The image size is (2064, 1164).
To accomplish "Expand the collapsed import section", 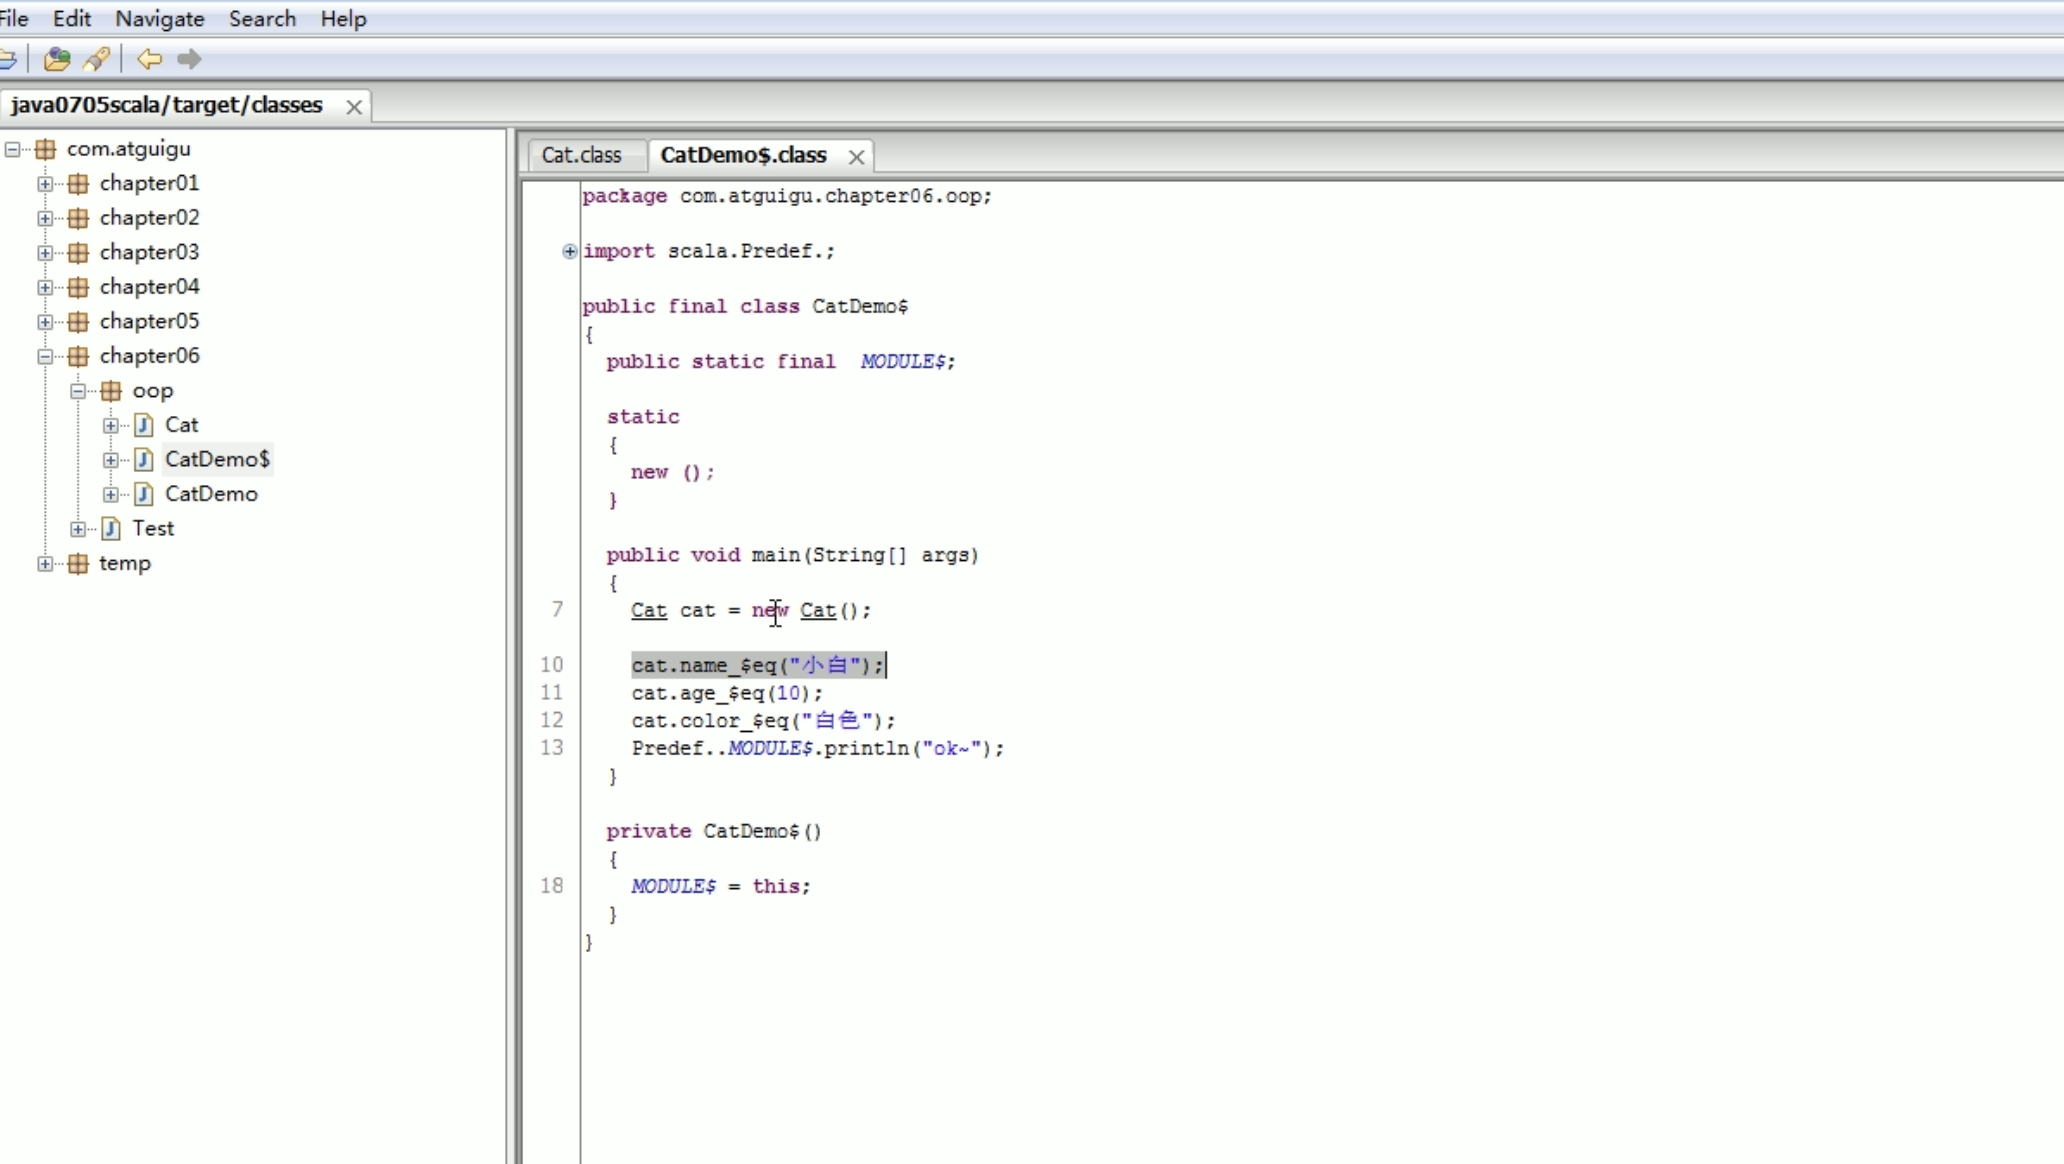I will [x=569, y=251].
